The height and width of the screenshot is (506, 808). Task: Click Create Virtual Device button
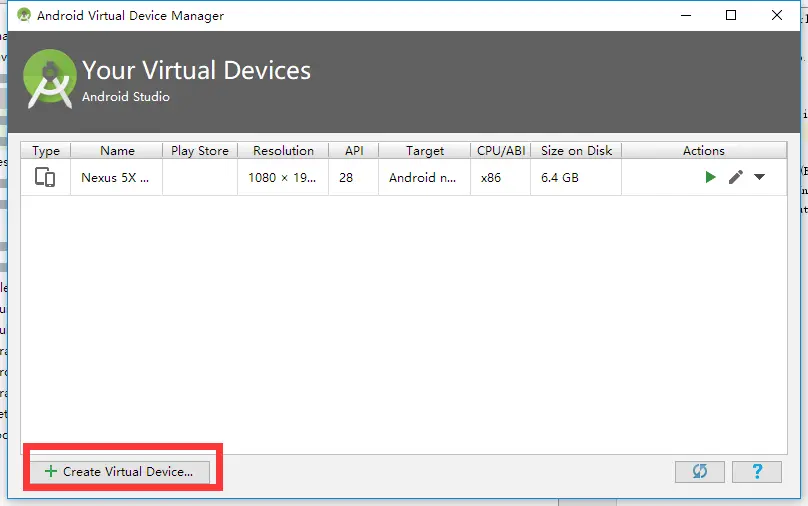(x=120, y=471)
